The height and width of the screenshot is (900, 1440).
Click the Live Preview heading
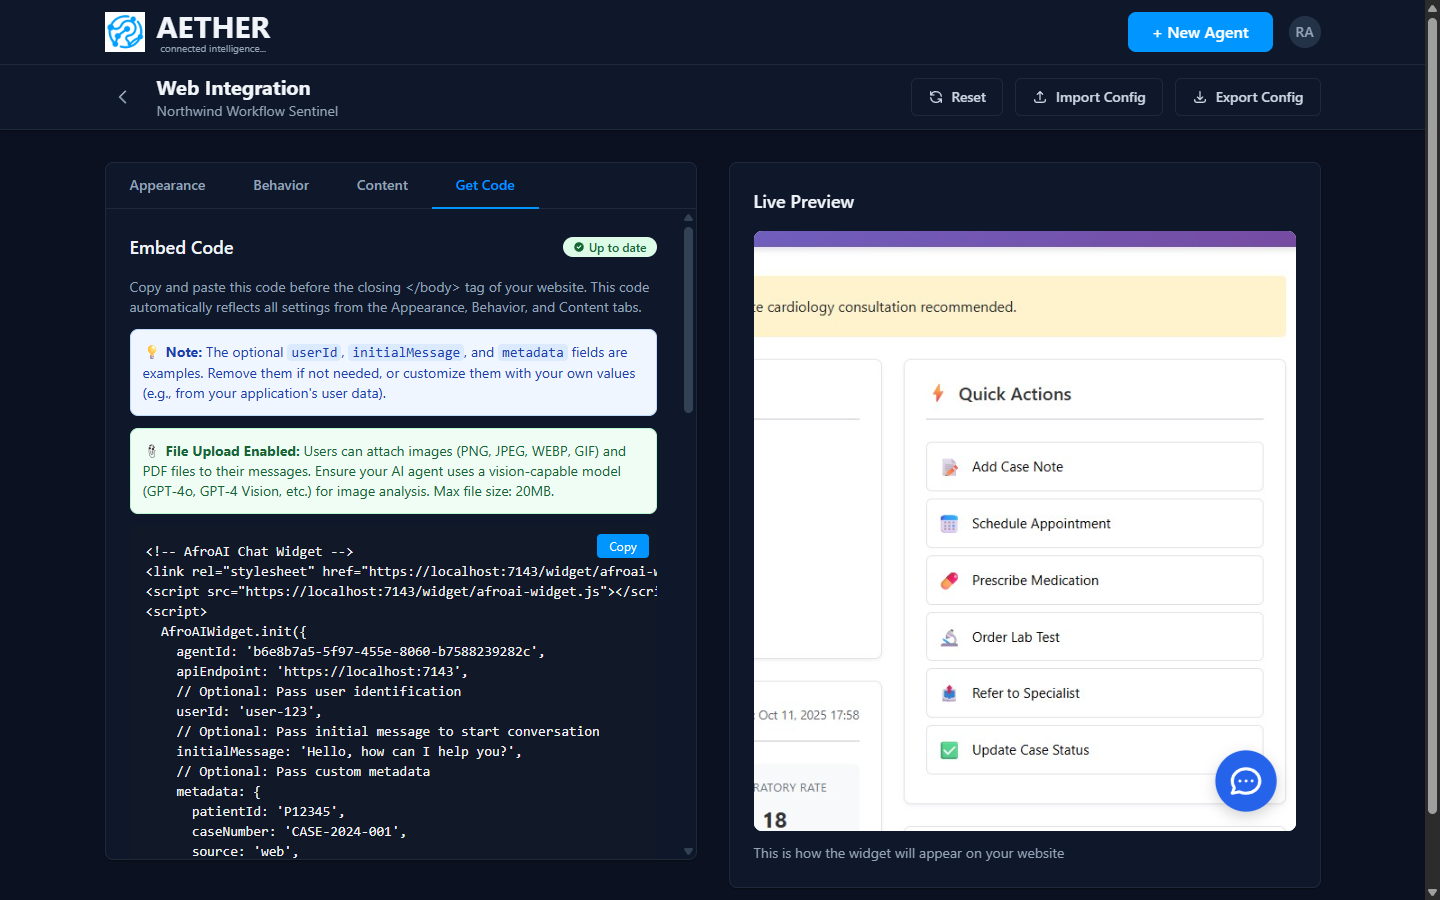coord(803,202)
